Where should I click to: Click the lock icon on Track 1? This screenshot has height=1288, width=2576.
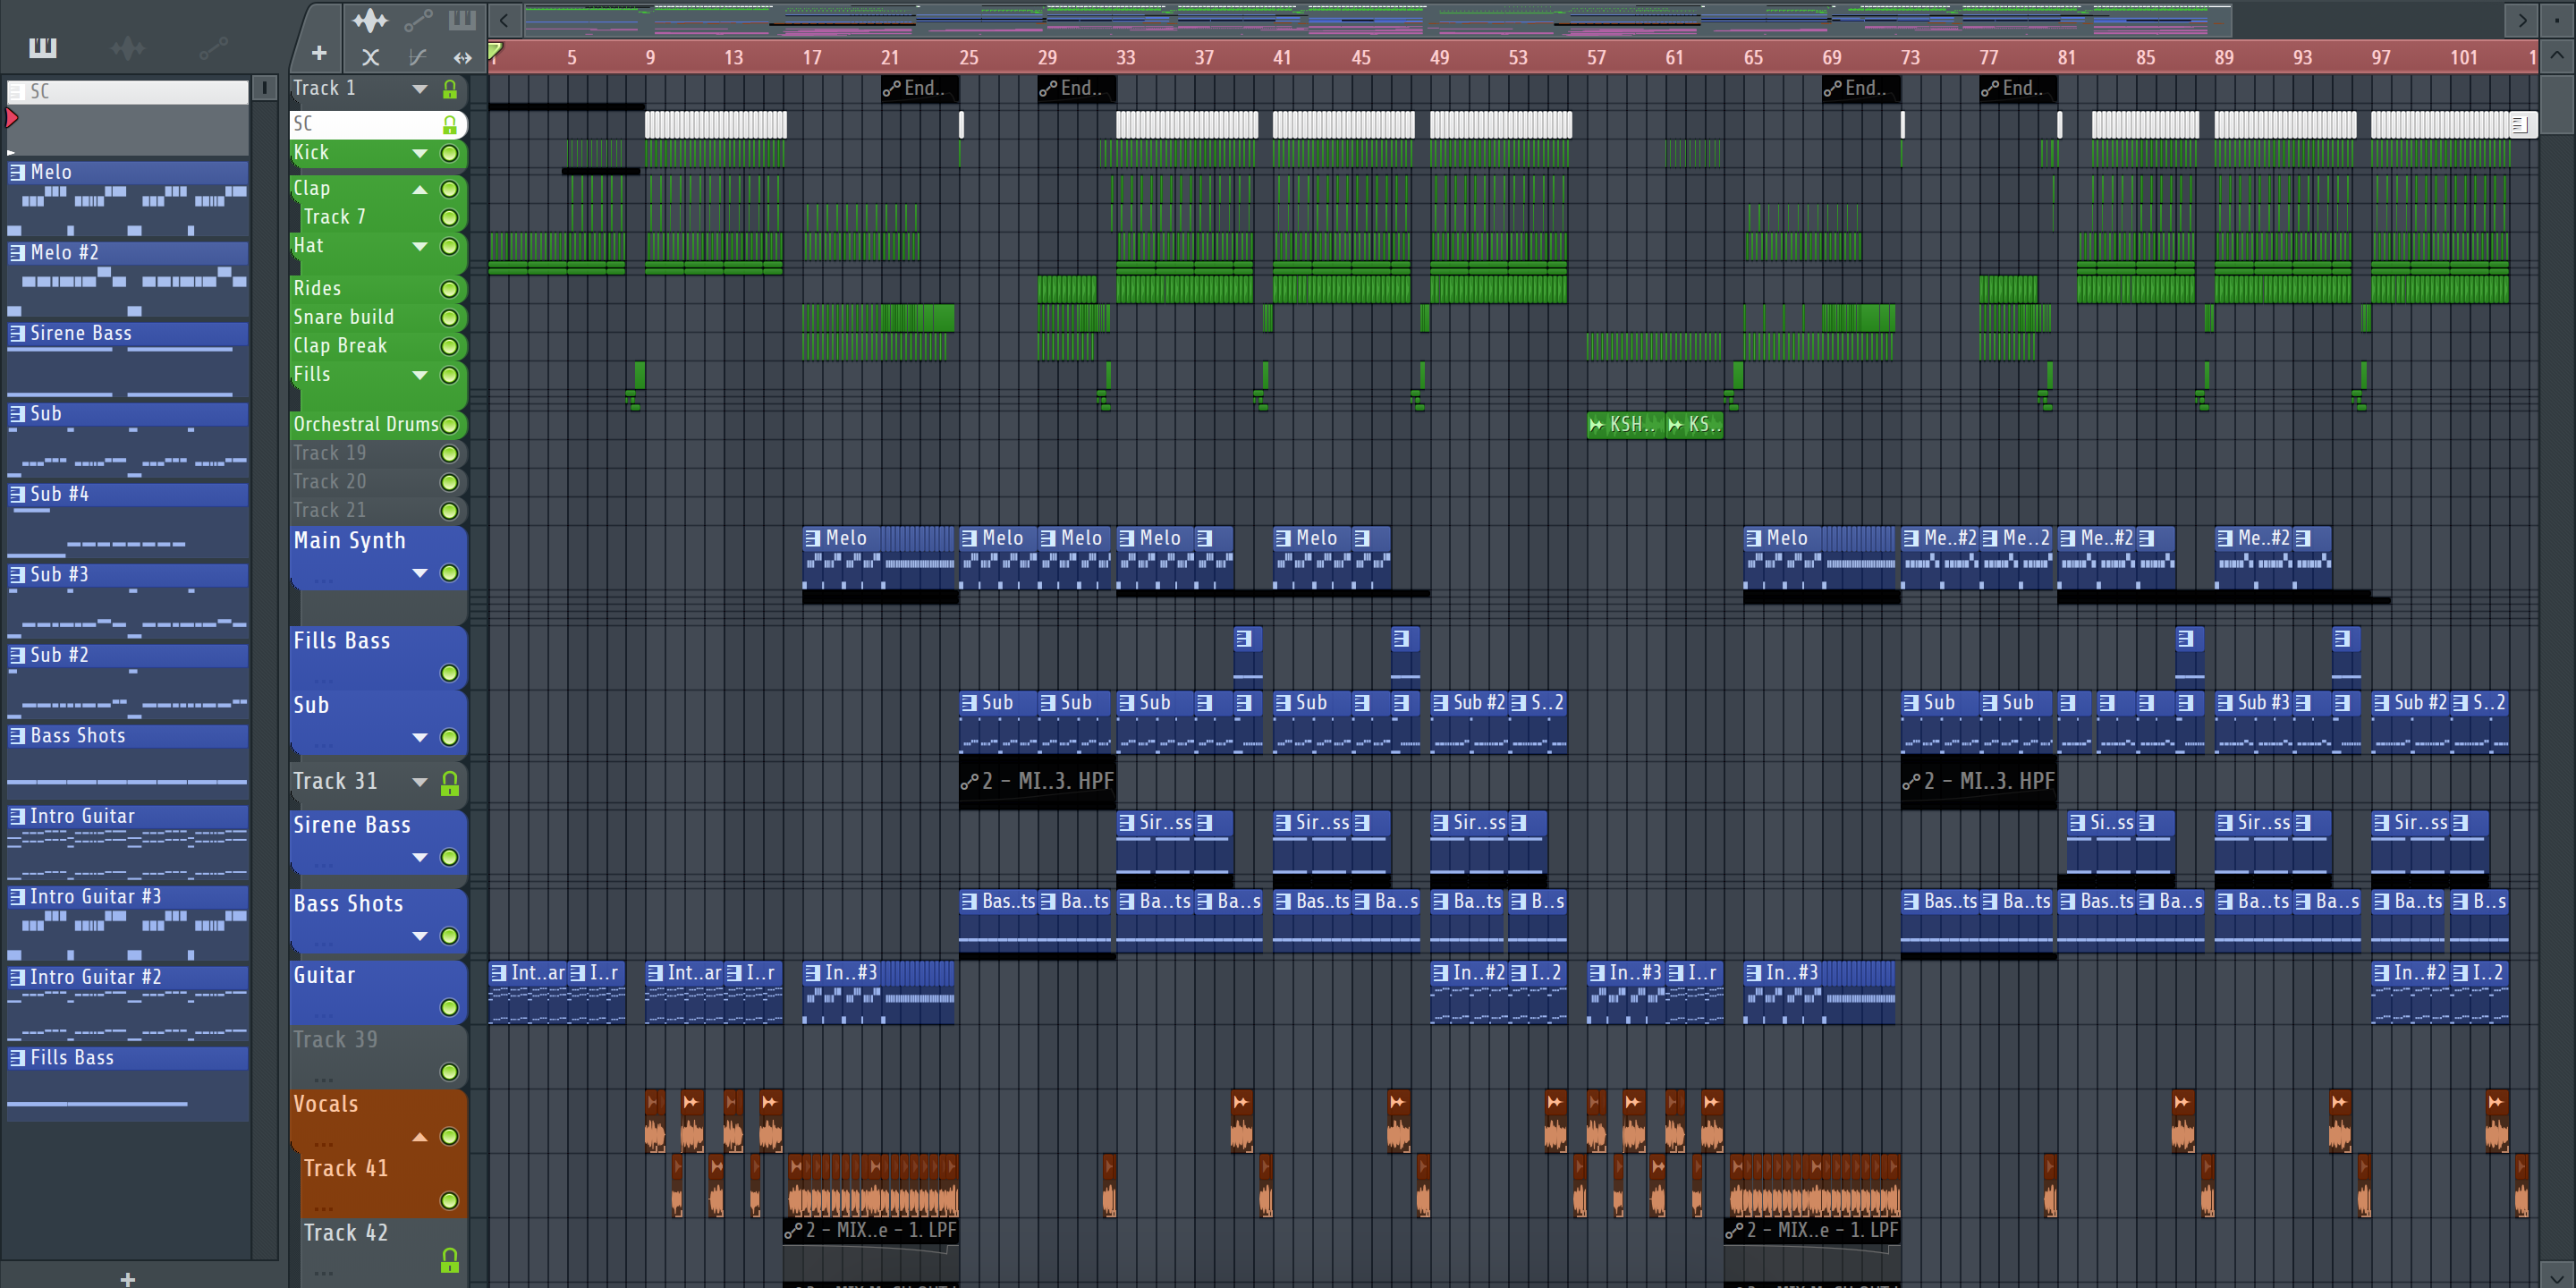point(450,89)
